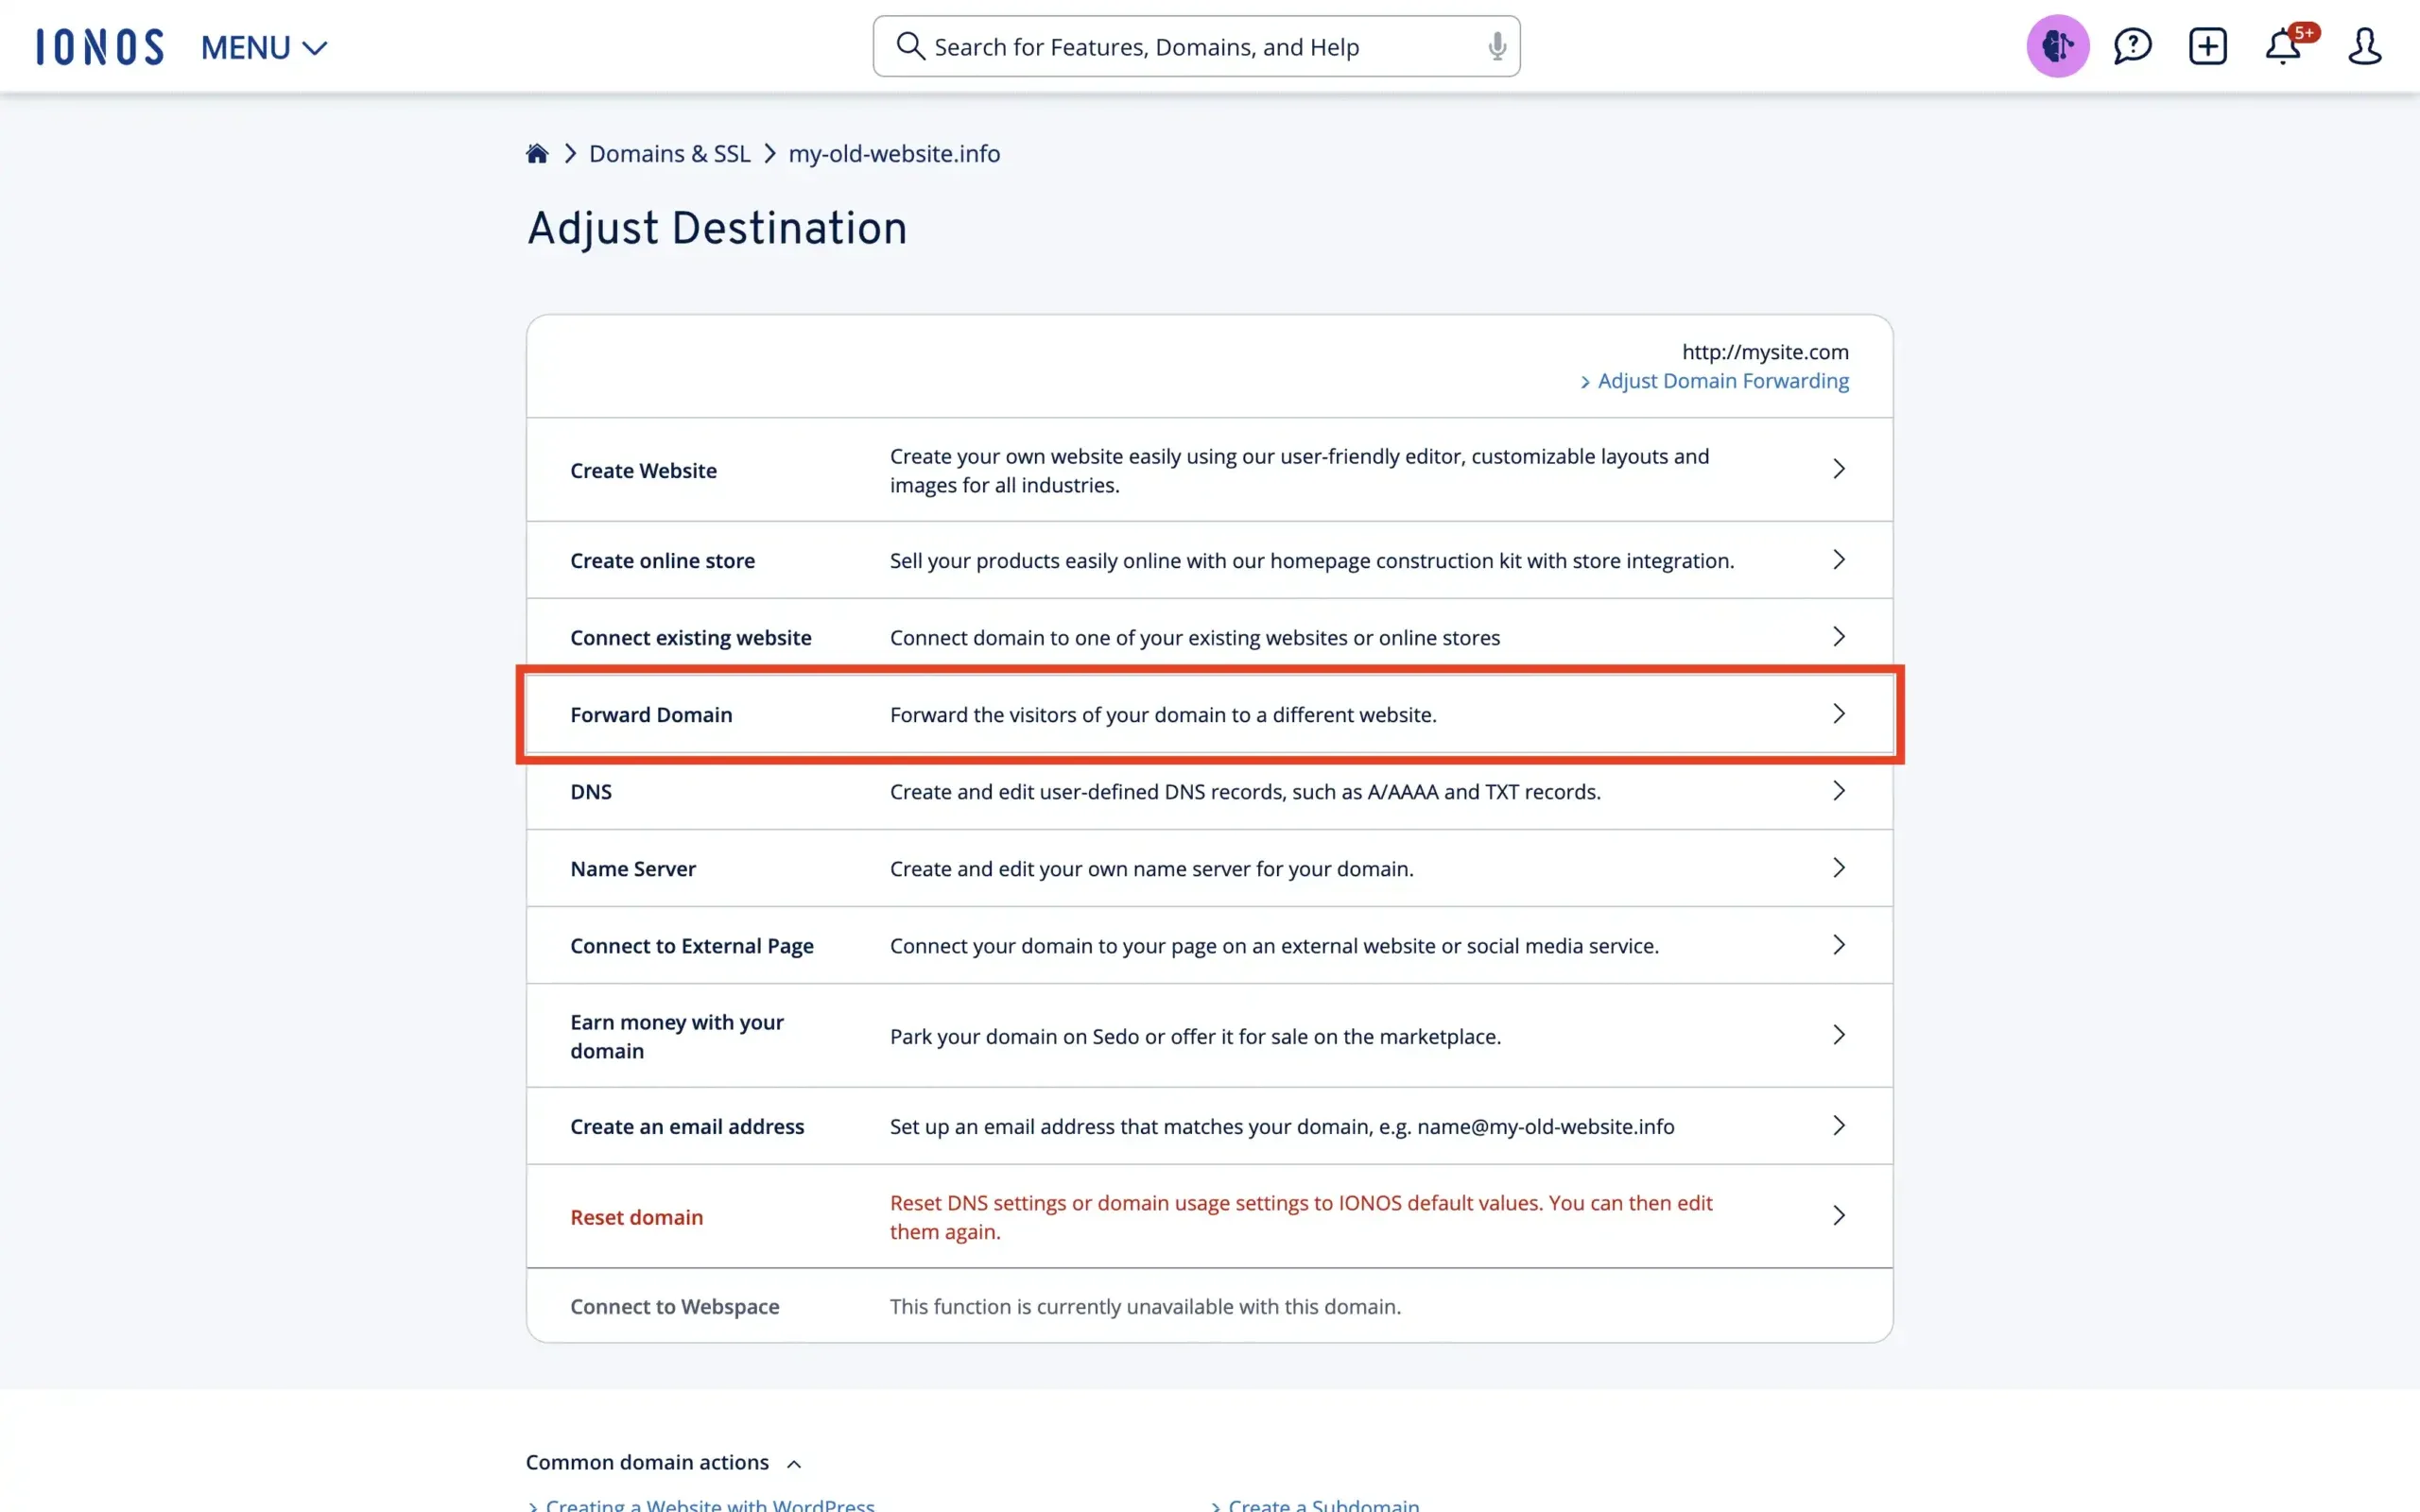Click the IONOS logo
The height and width of the screenshot is (1512, 2420).
[98, 46]
